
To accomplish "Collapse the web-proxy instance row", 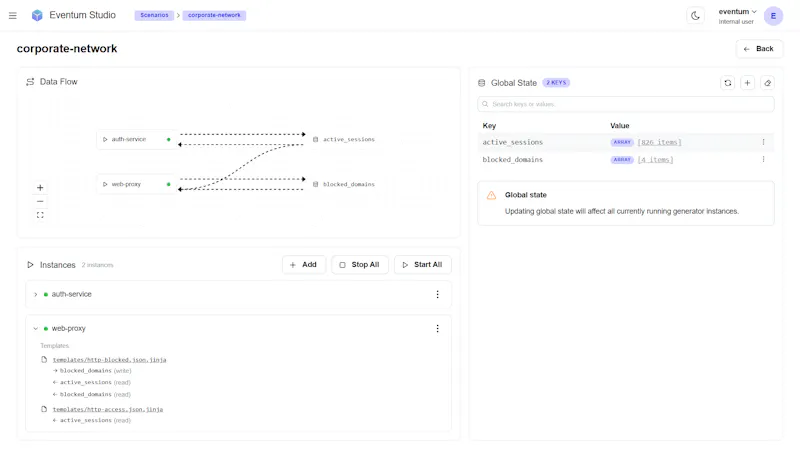I will (35, 329).
